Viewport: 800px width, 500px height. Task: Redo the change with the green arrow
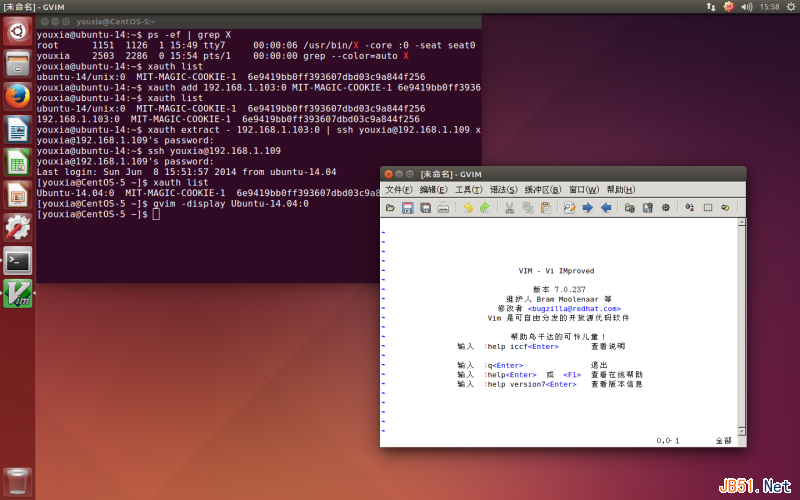coord(485,208)
